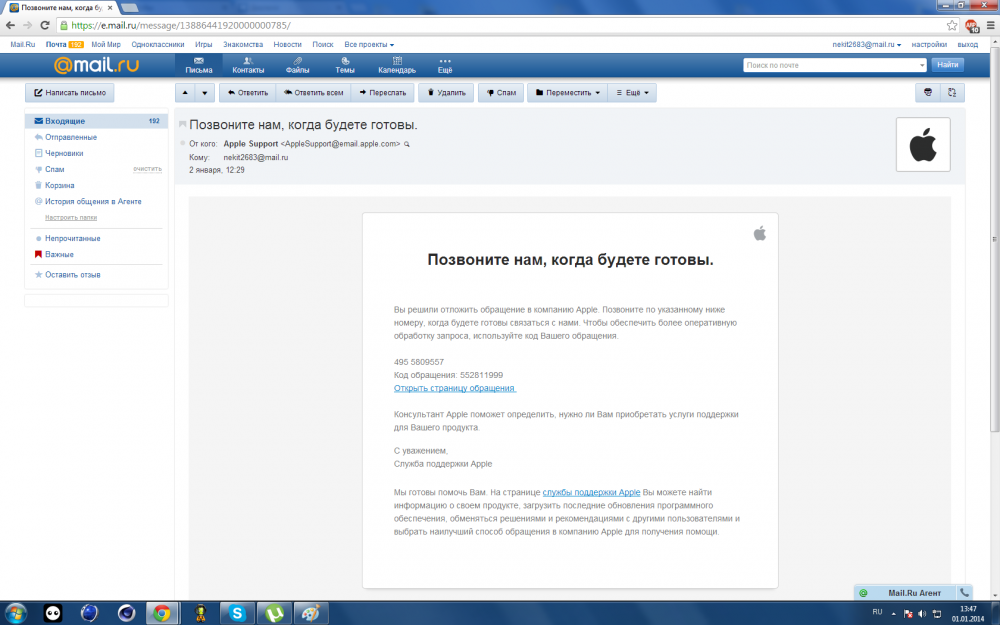Open Одноклассники in top navigation
The height and width of the screenshot is (625, 1000).
pyautogui.click(x=158, y=45)
